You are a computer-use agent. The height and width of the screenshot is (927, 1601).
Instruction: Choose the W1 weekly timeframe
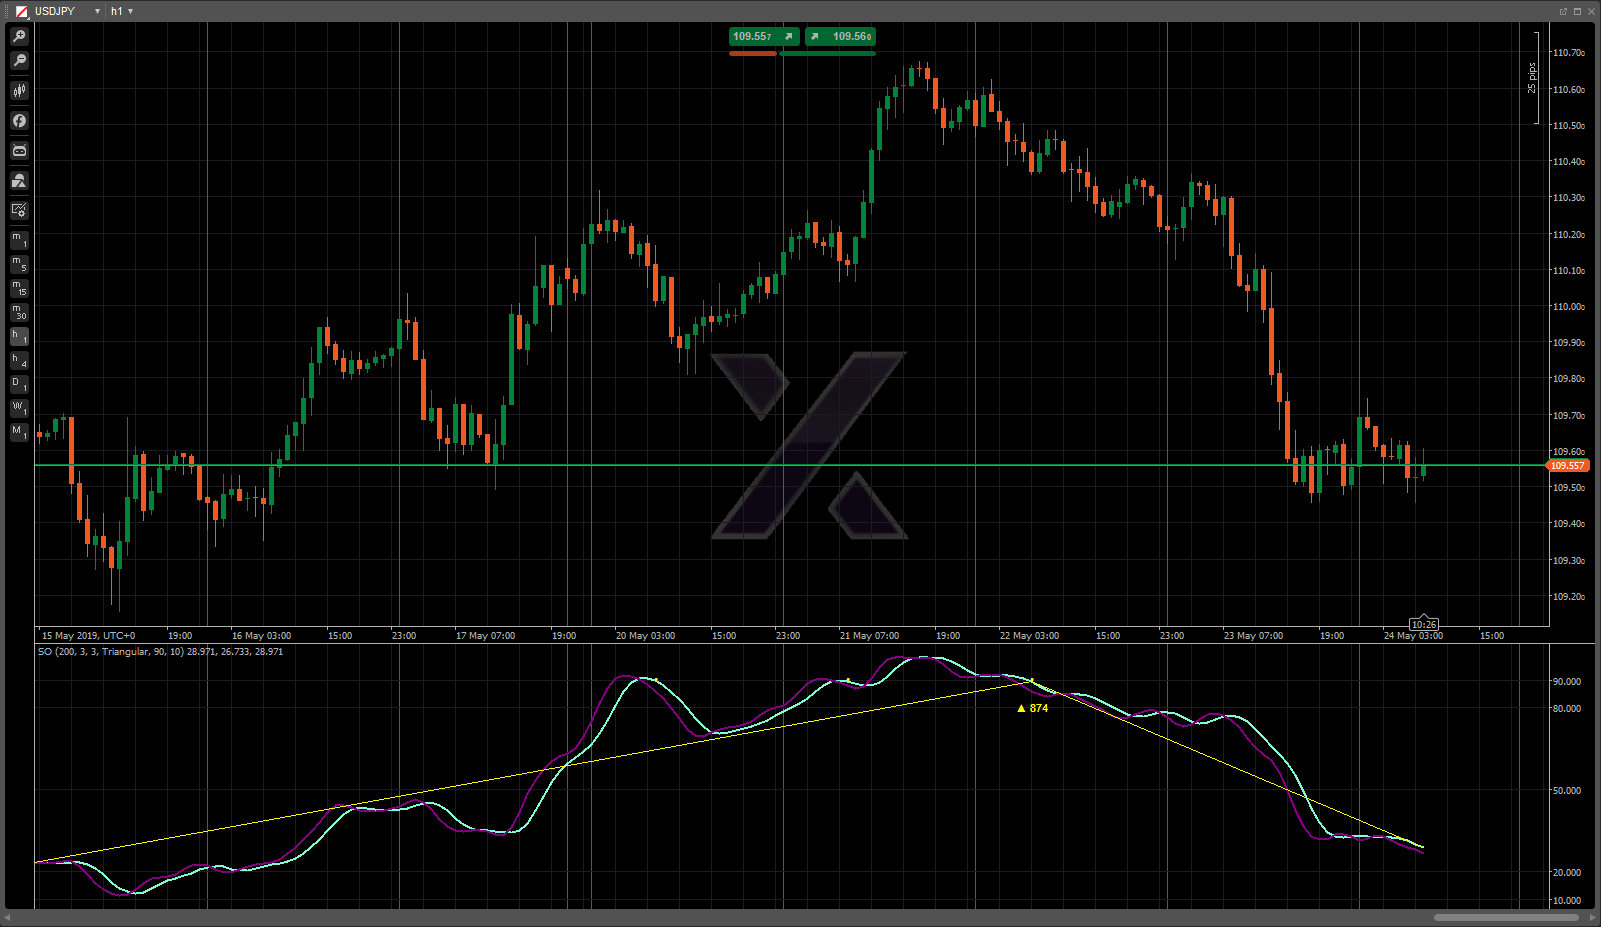pyautogui.click(x=19, y=408)
